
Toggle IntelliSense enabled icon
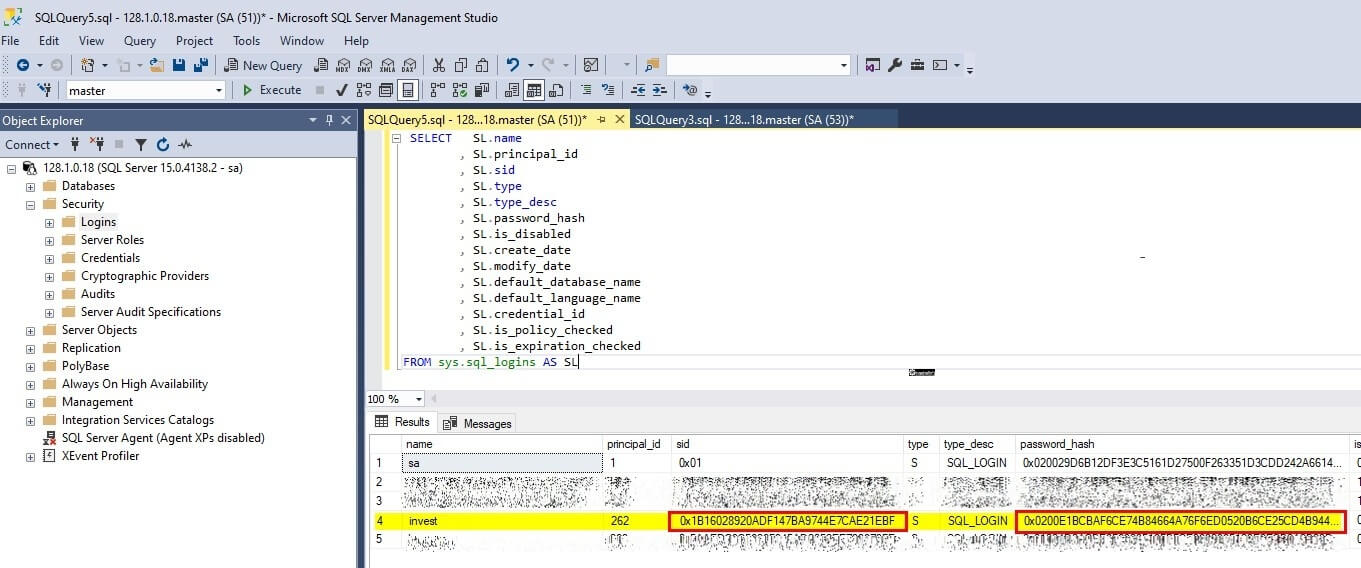(x=407, y=90)
